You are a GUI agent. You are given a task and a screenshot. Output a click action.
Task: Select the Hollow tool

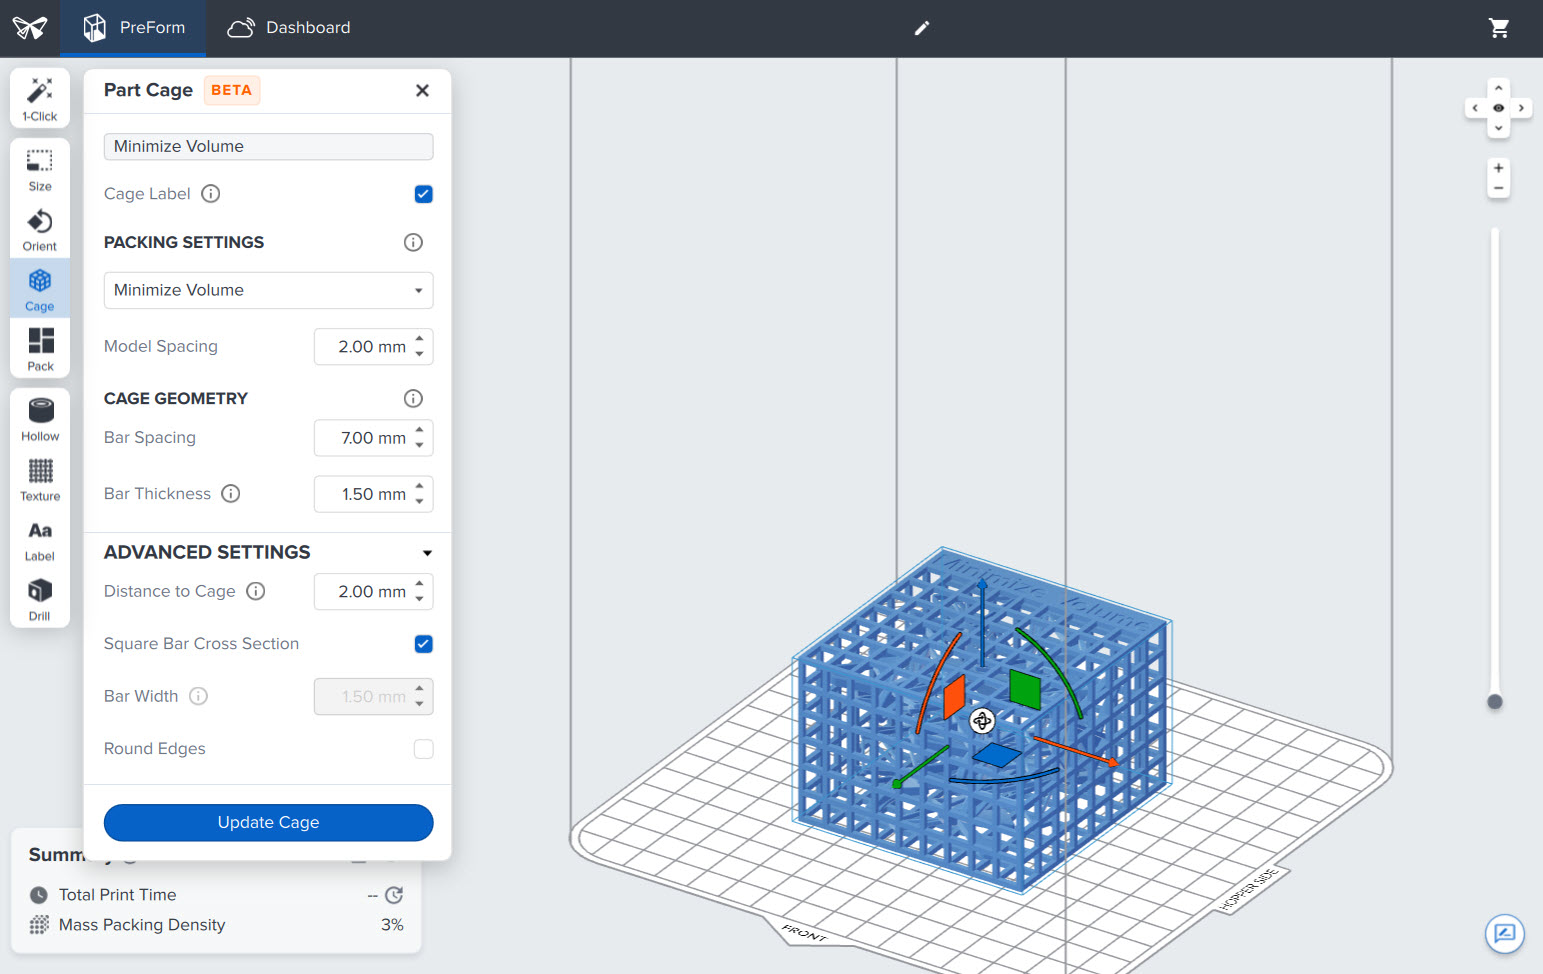point(39,417)
